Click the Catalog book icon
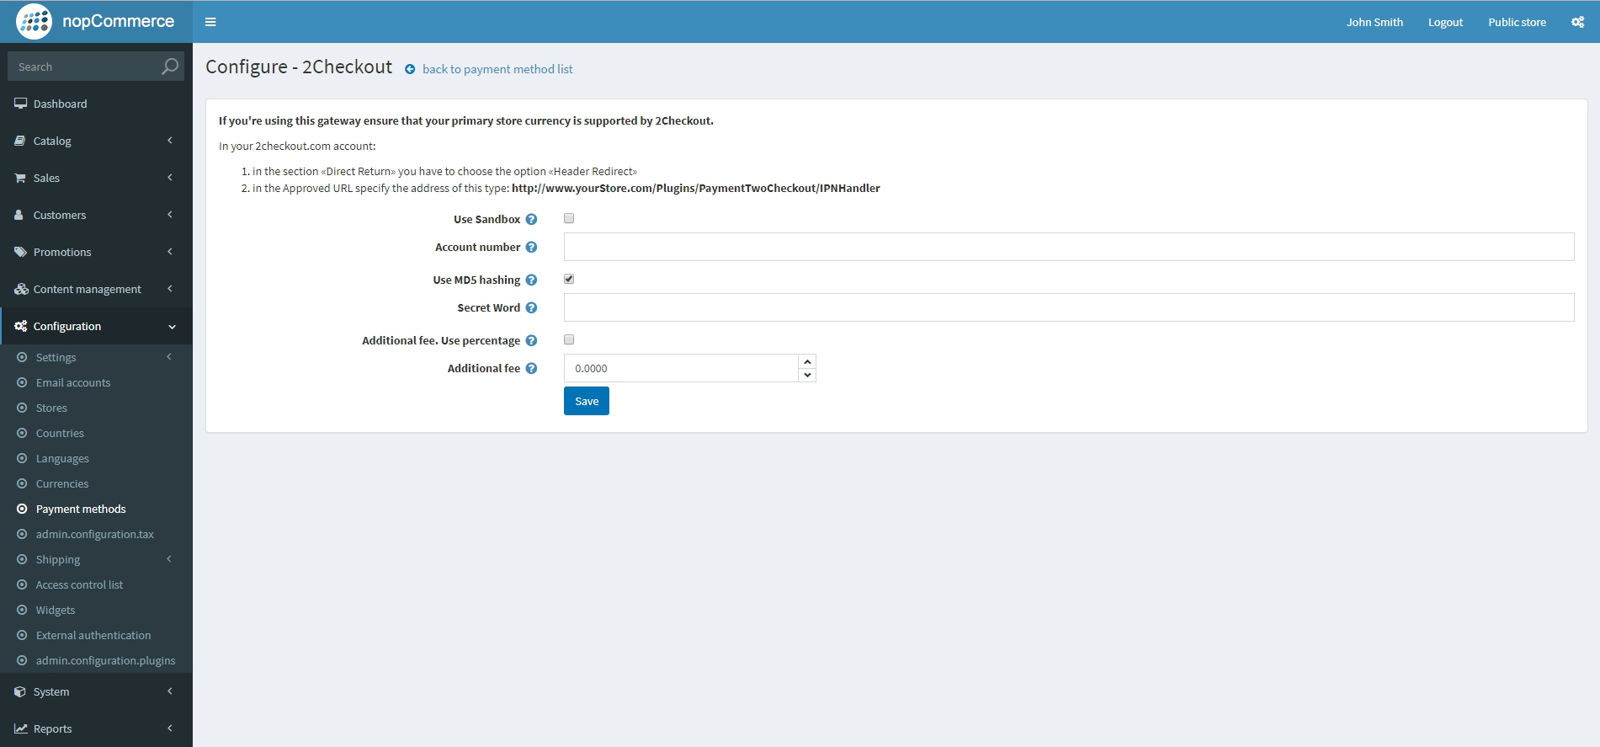 click(x=20, y=141)
